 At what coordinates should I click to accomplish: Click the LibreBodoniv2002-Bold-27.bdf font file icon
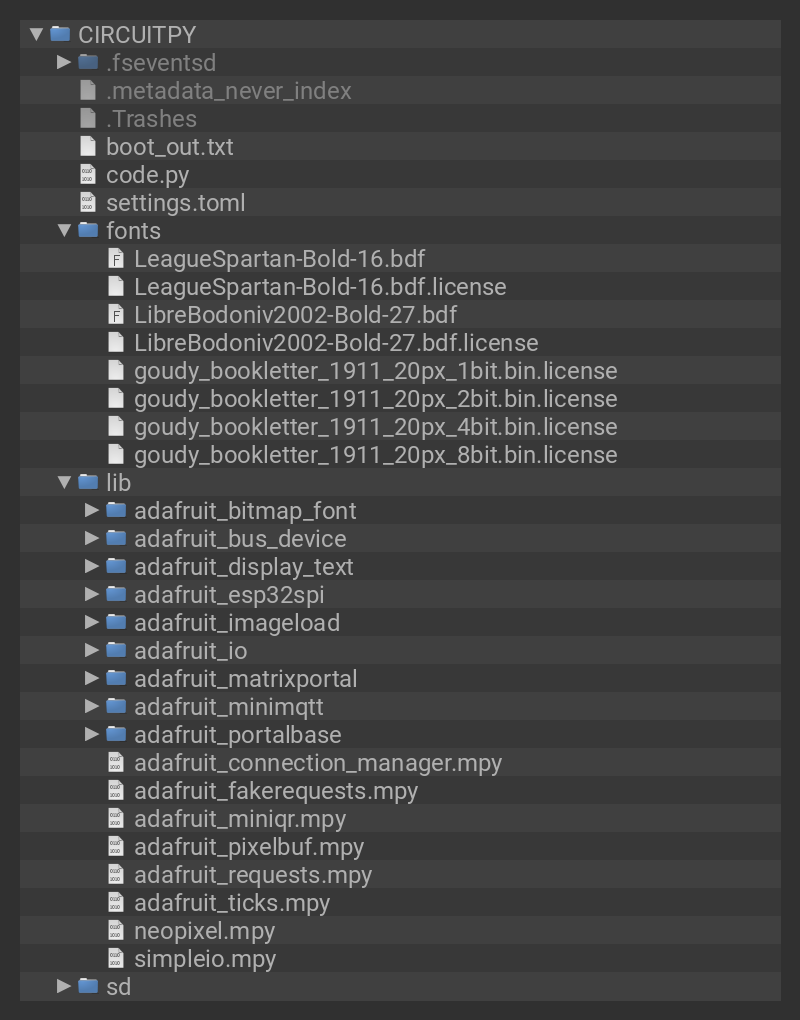[116, 315]
